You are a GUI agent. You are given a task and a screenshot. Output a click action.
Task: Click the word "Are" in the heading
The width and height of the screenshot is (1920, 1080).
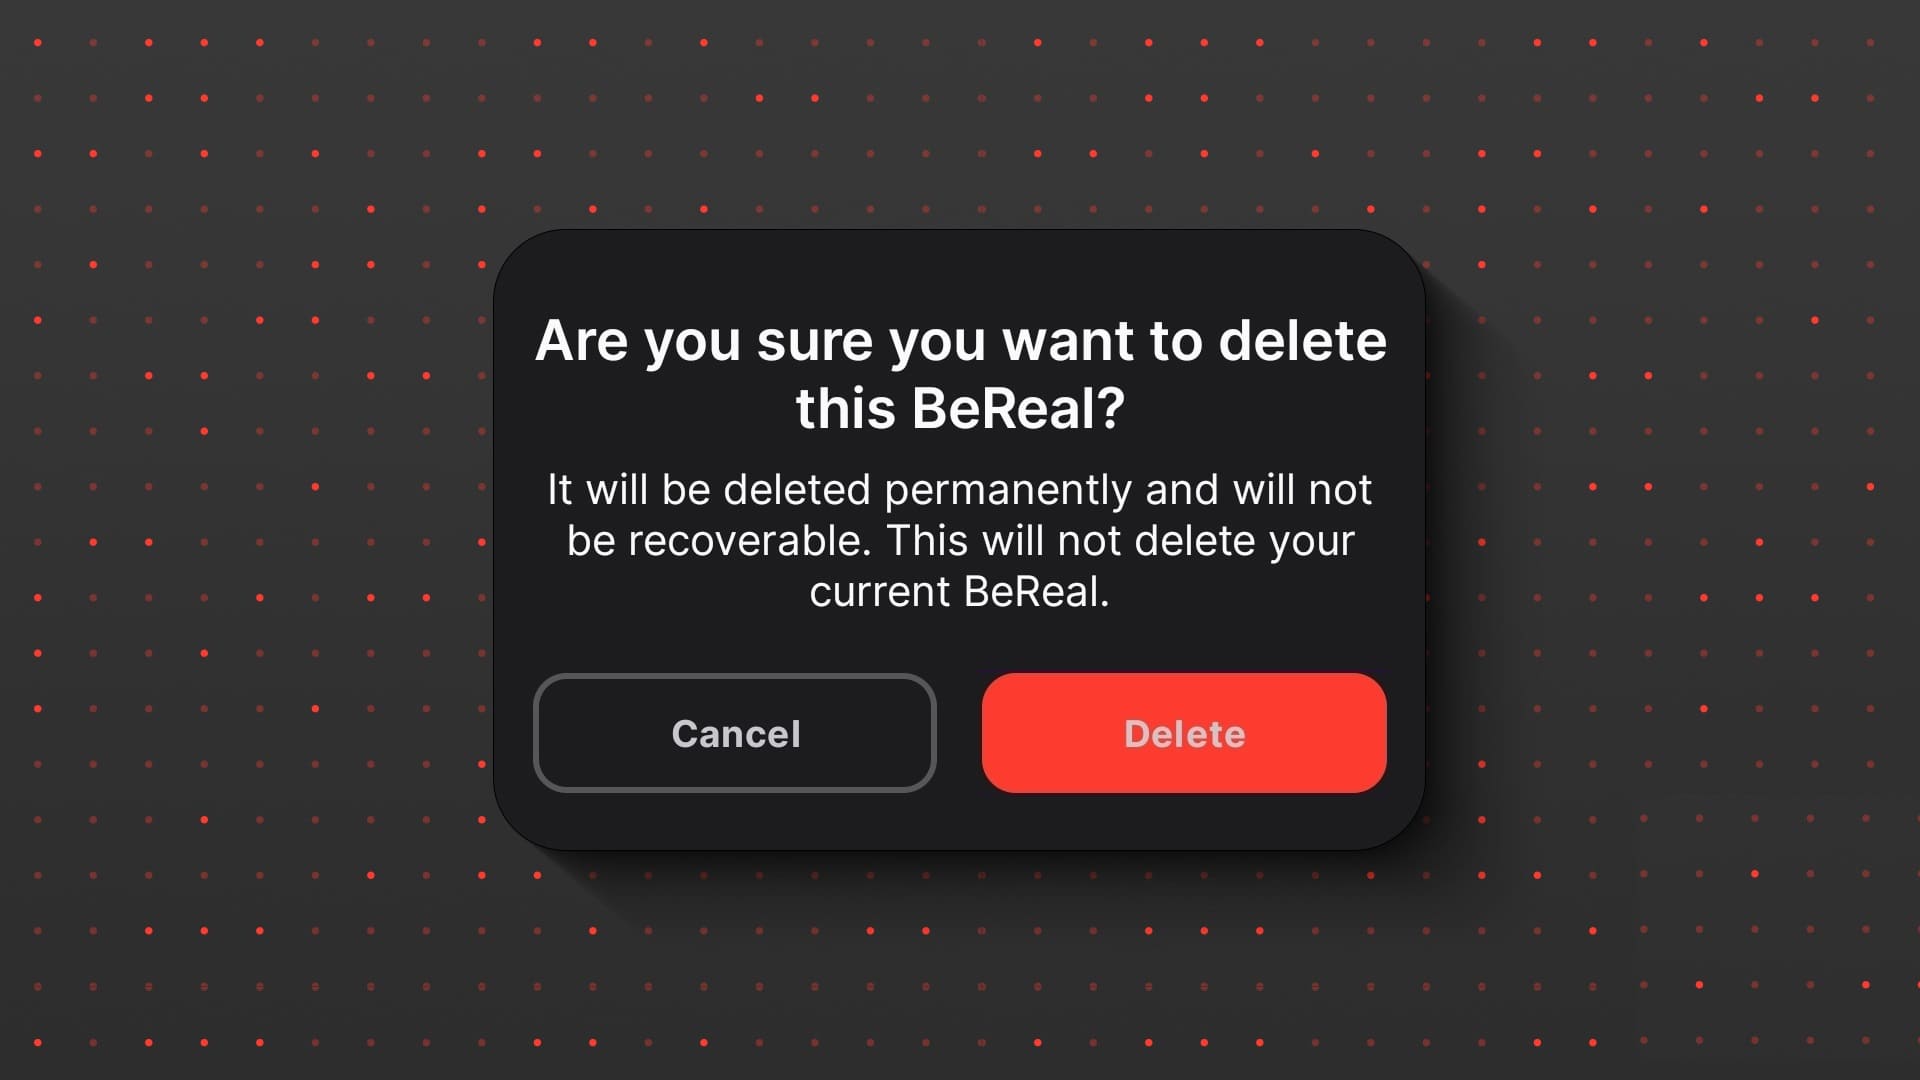(581, 341)
